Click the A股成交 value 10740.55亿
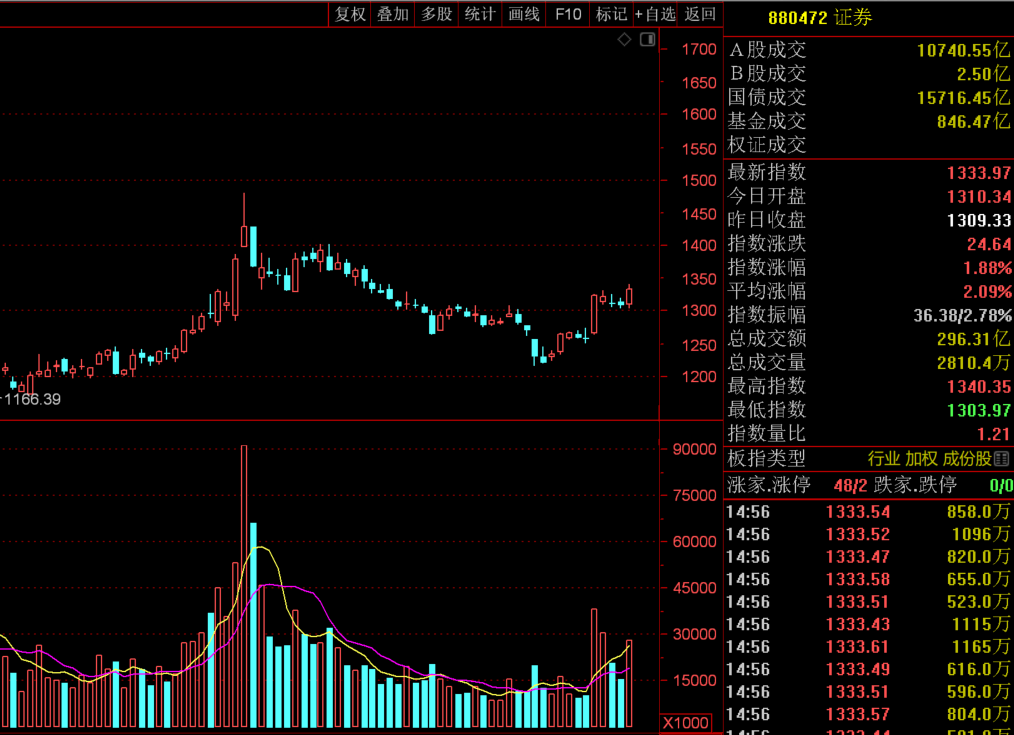 pyautogui.click(x=963, y=50)
